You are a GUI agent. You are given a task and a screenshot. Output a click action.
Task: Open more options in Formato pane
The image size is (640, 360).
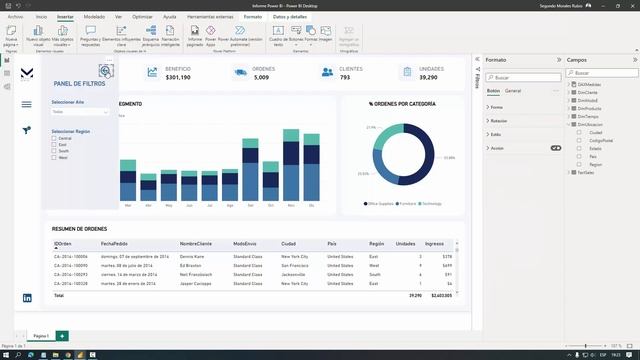556,91
